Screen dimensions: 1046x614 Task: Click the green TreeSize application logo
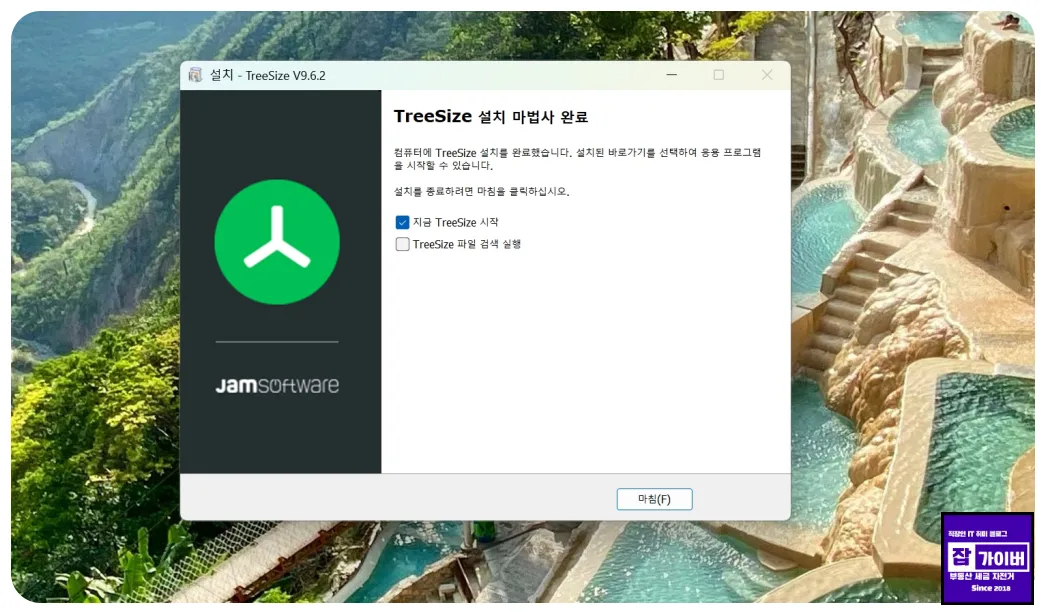(x=276, y=241)
